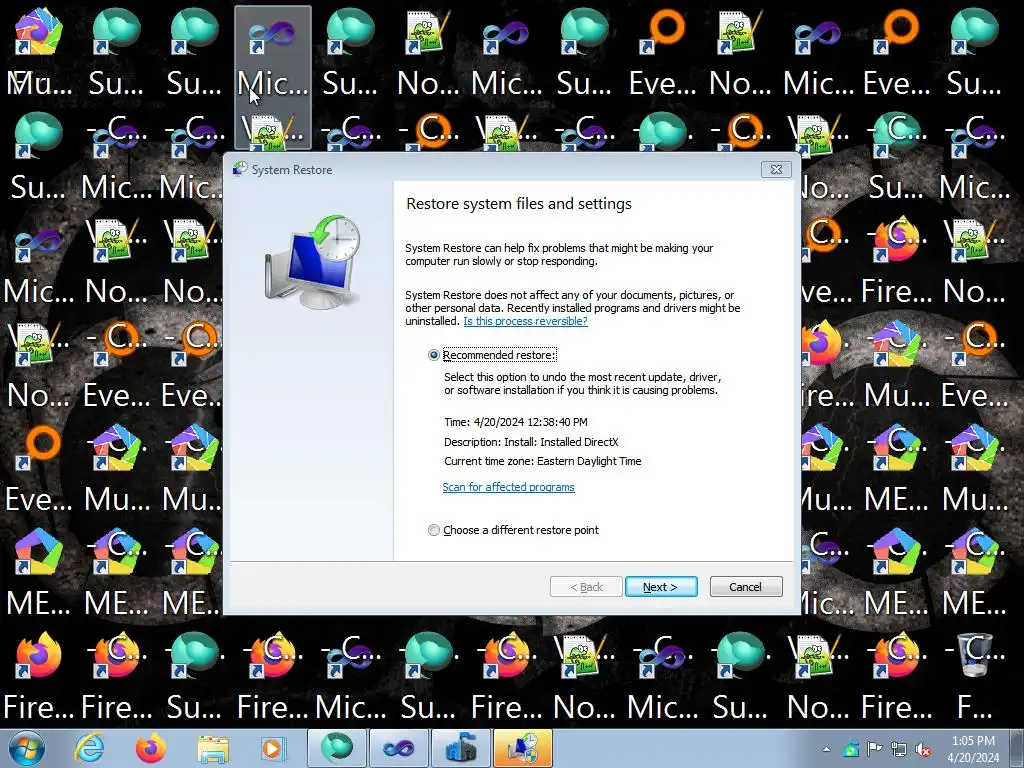Switch to System Restore taskbar button
The height and width of the screenshot is (768, 1024).
[522, 748]
